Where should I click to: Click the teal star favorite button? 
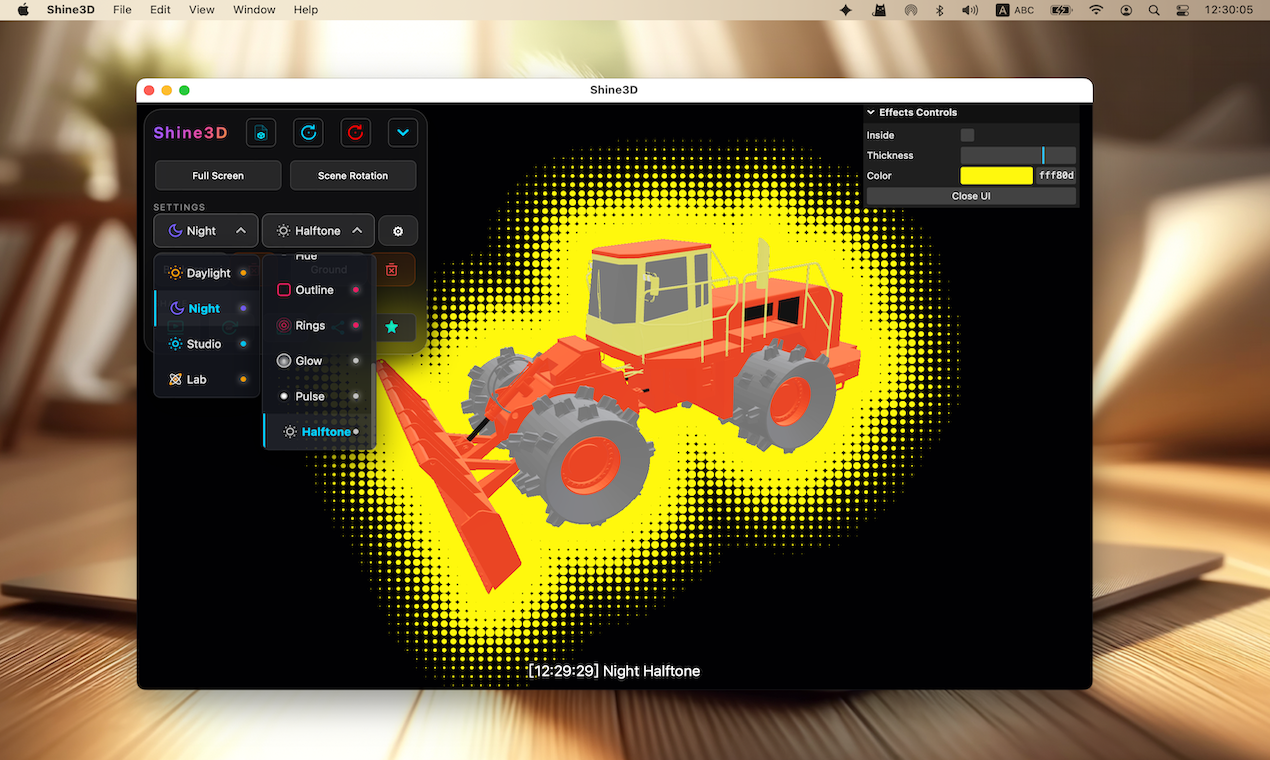click(394, 327)
